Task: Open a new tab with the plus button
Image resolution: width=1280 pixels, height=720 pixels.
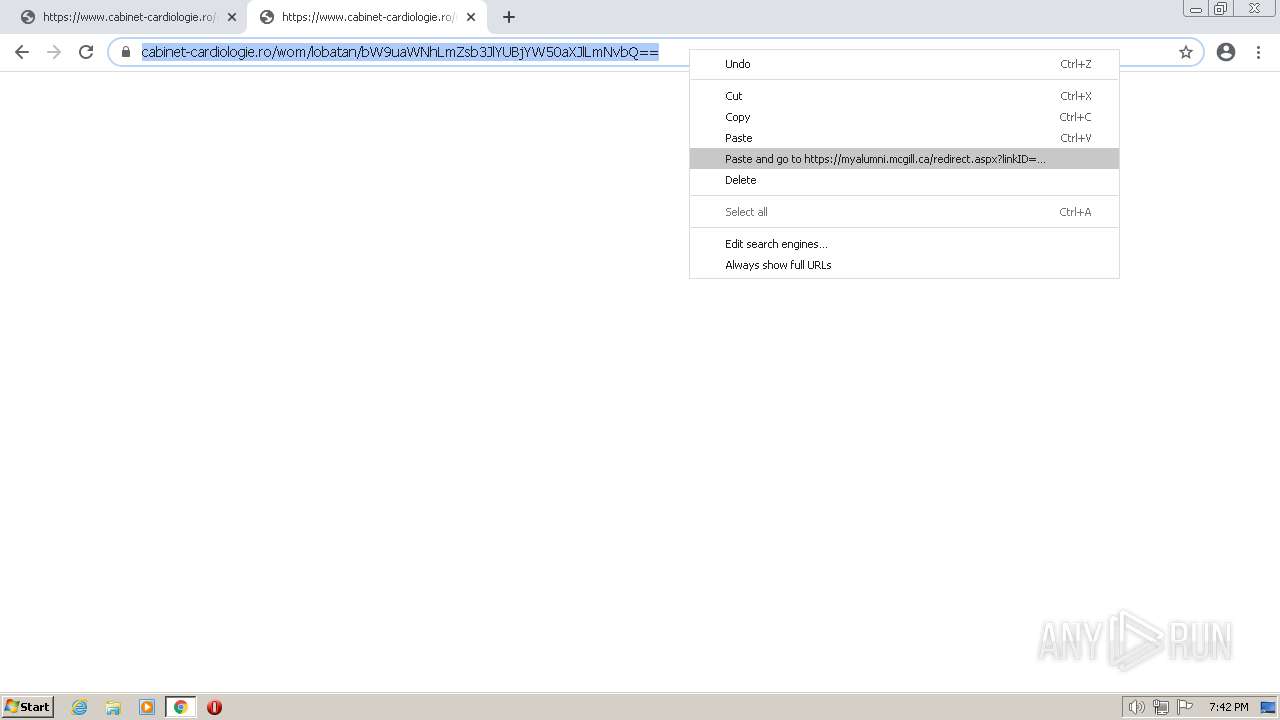Action: tap(509, 17)
